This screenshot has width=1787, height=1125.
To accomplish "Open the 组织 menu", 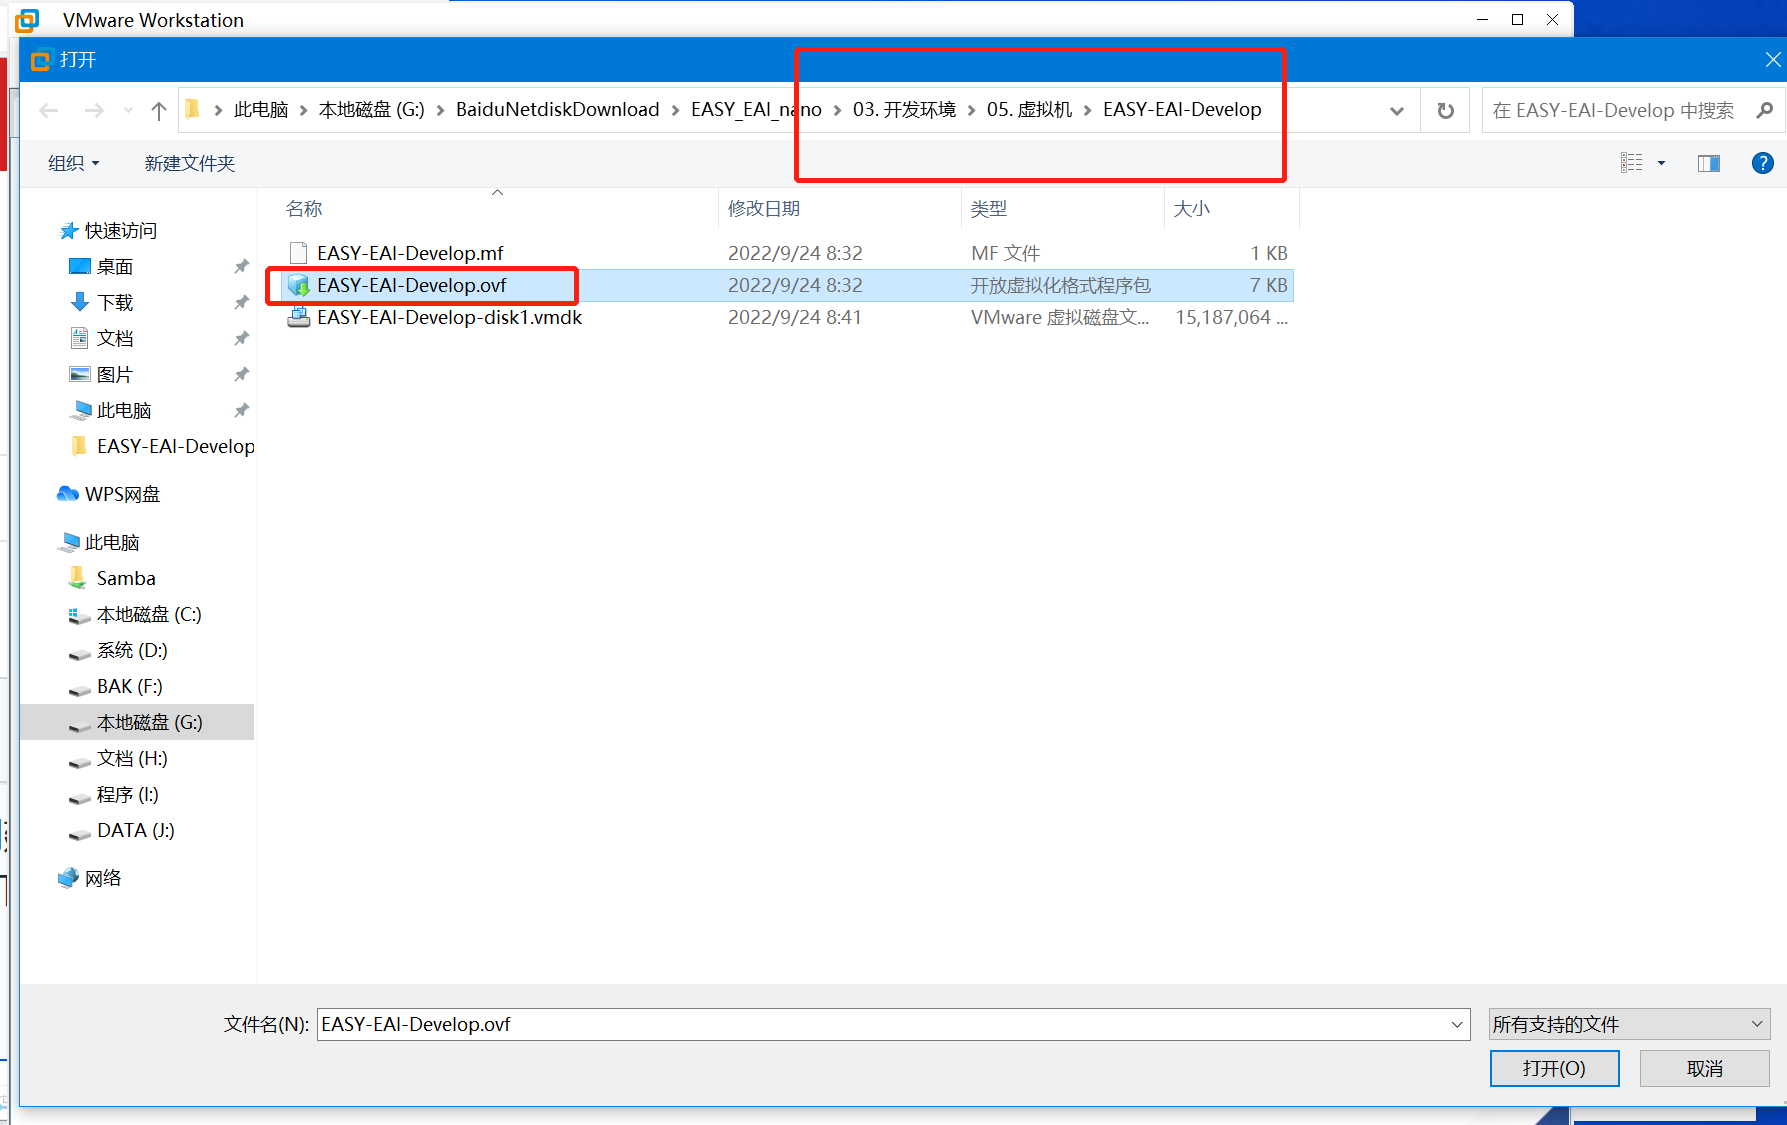I will tap(73, 163).
